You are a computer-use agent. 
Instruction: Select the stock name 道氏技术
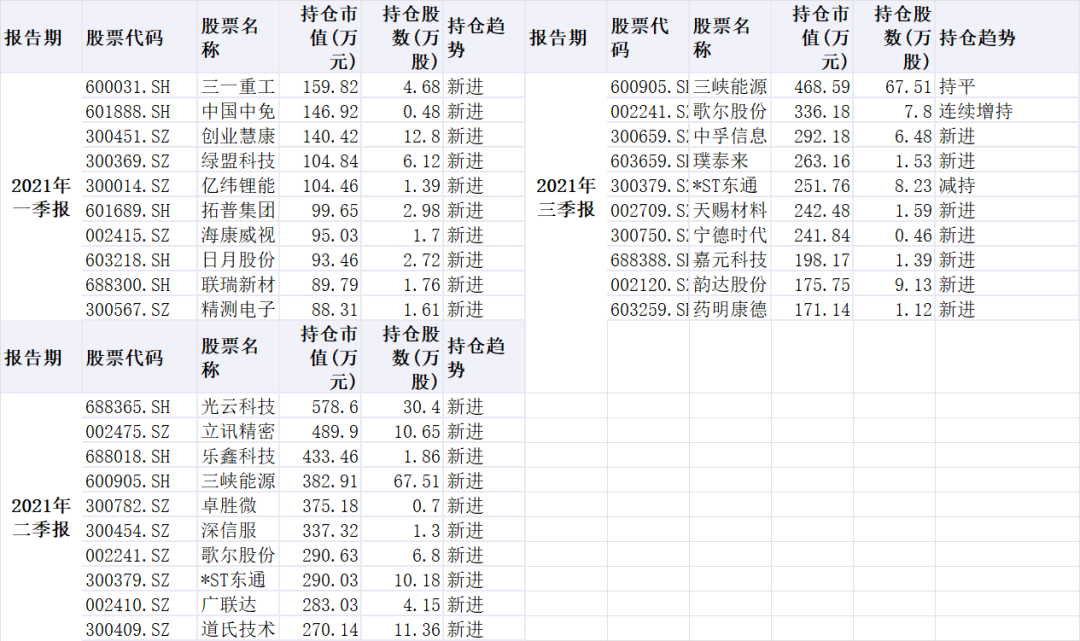pos(238,630)
